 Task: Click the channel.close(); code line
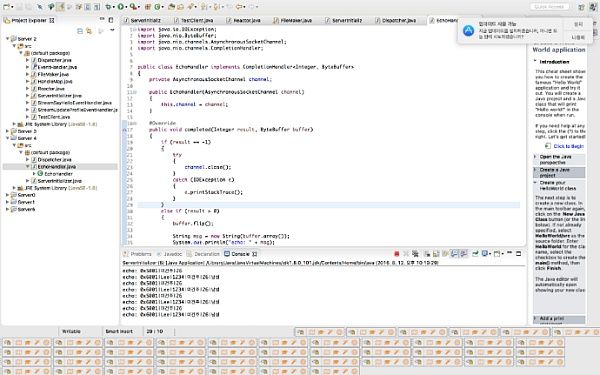pyautogui.click(x=208, y=167)
